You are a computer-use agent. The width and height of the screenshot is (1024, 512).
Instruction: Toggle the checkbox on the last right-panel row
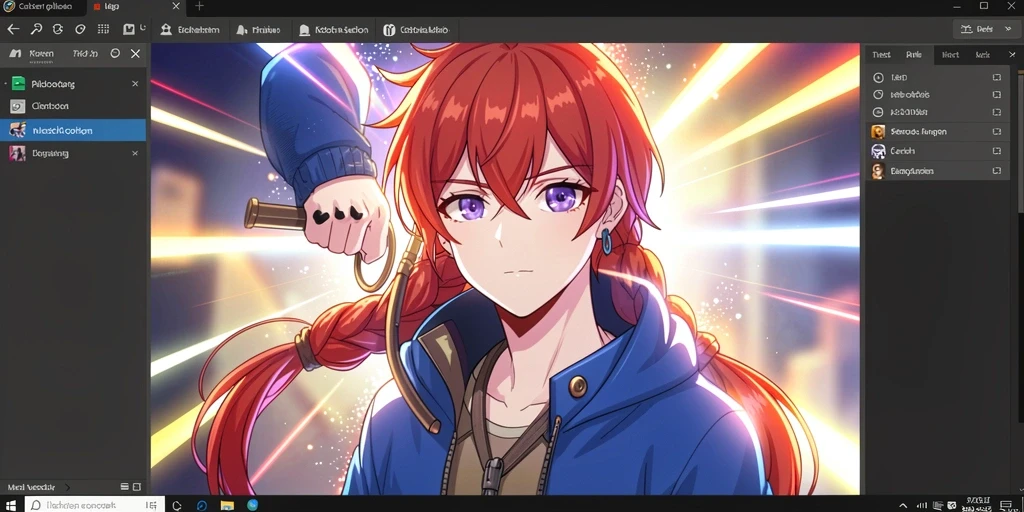tap(997, 171)
